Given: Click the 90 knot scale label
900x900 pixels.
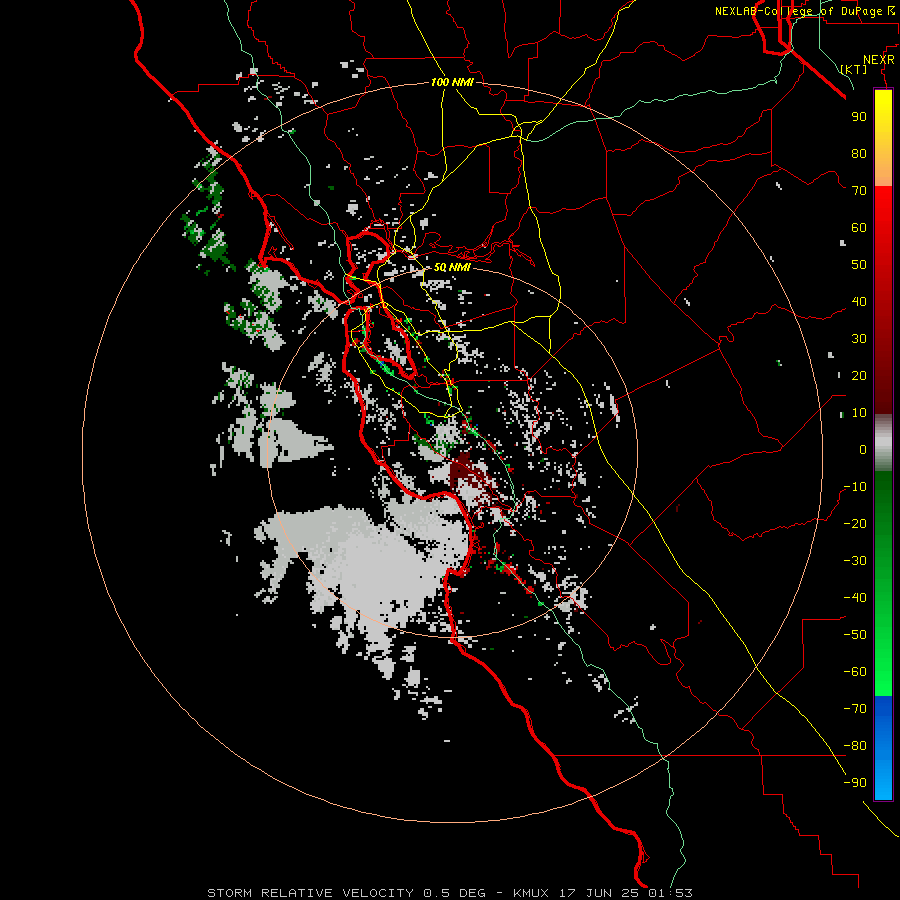Looking at the screenshot, I should coord(859,117).
